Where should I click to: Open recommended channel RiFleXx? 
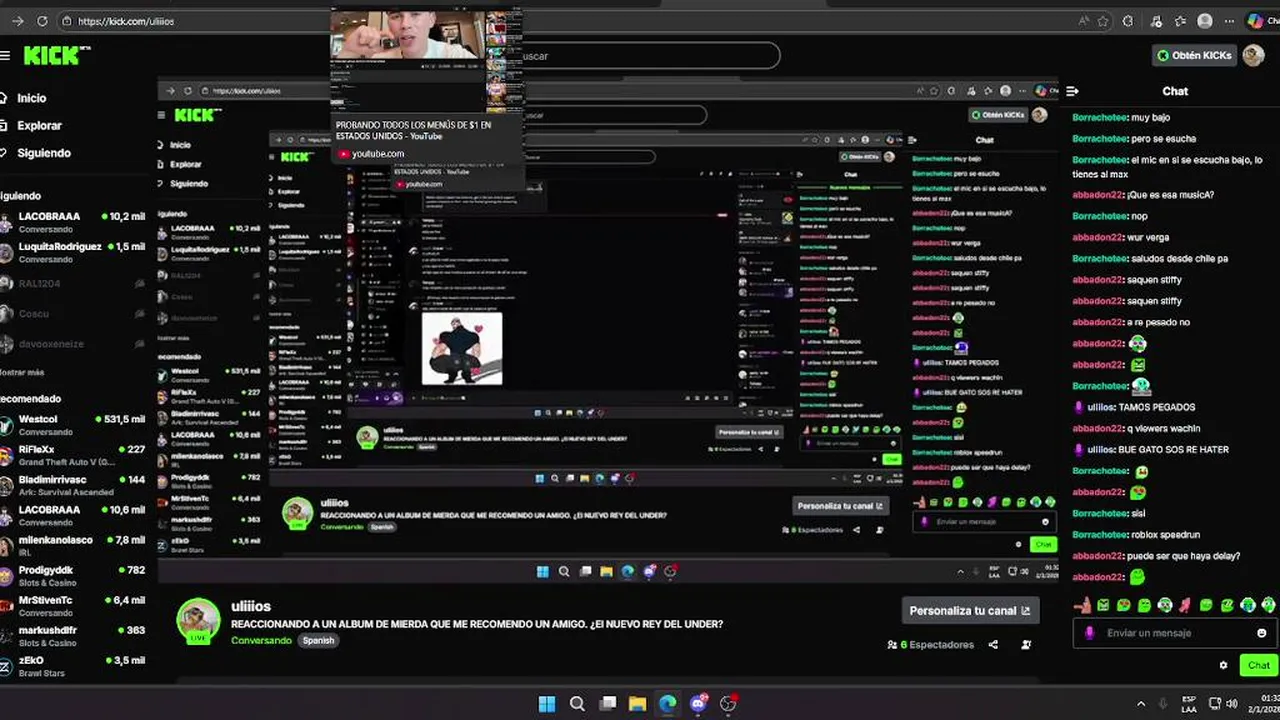click(x=75, y=455)
